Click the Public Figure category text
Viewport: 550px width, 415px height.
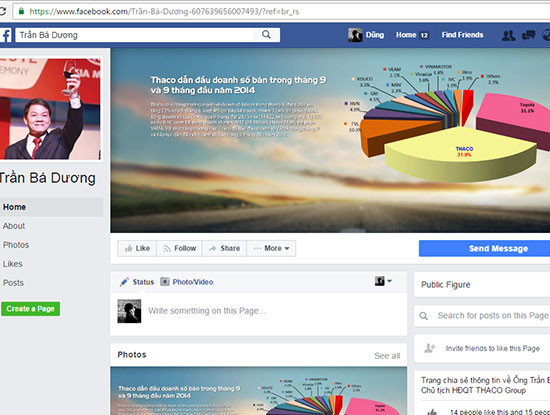pyautogui.click(x=445, y=285)
